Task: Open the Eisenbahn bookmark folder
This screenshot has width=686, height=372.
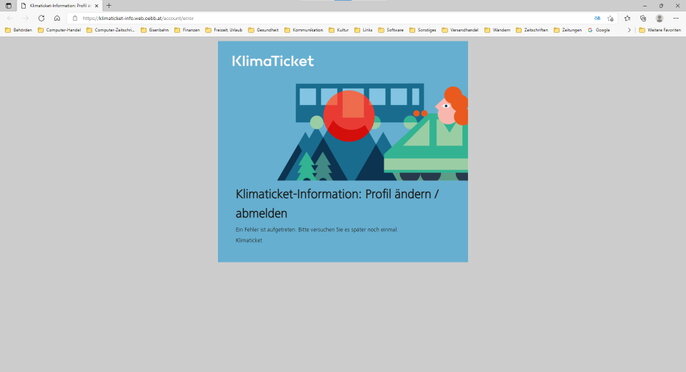Action: [154, 30]
